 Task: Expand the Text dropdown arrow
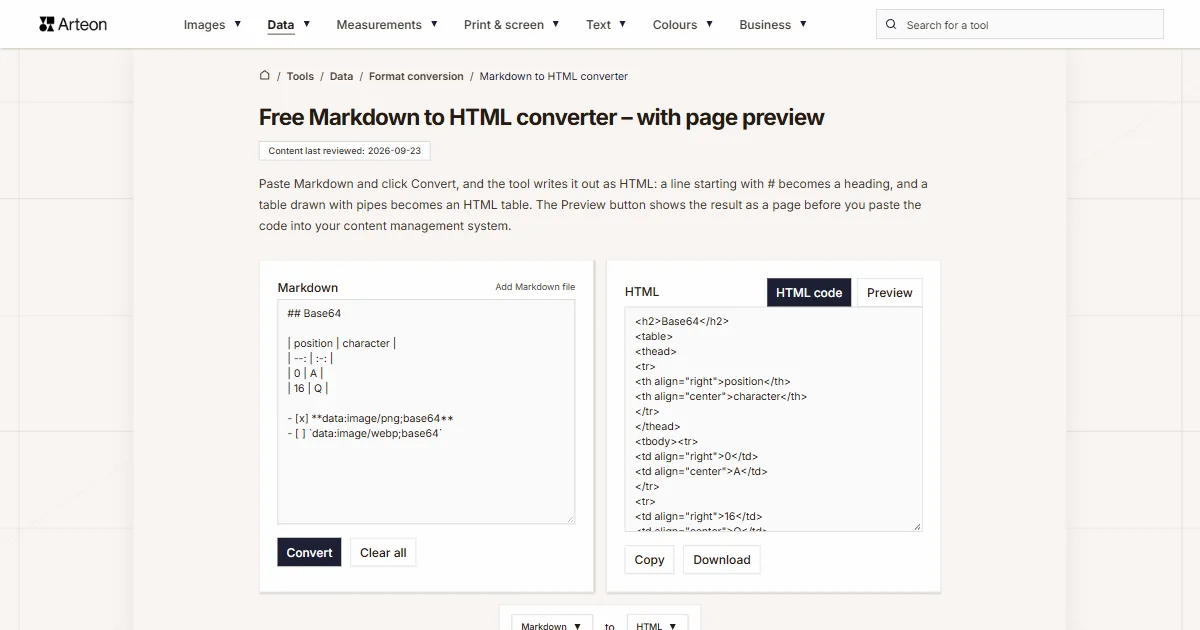point(622,24)
